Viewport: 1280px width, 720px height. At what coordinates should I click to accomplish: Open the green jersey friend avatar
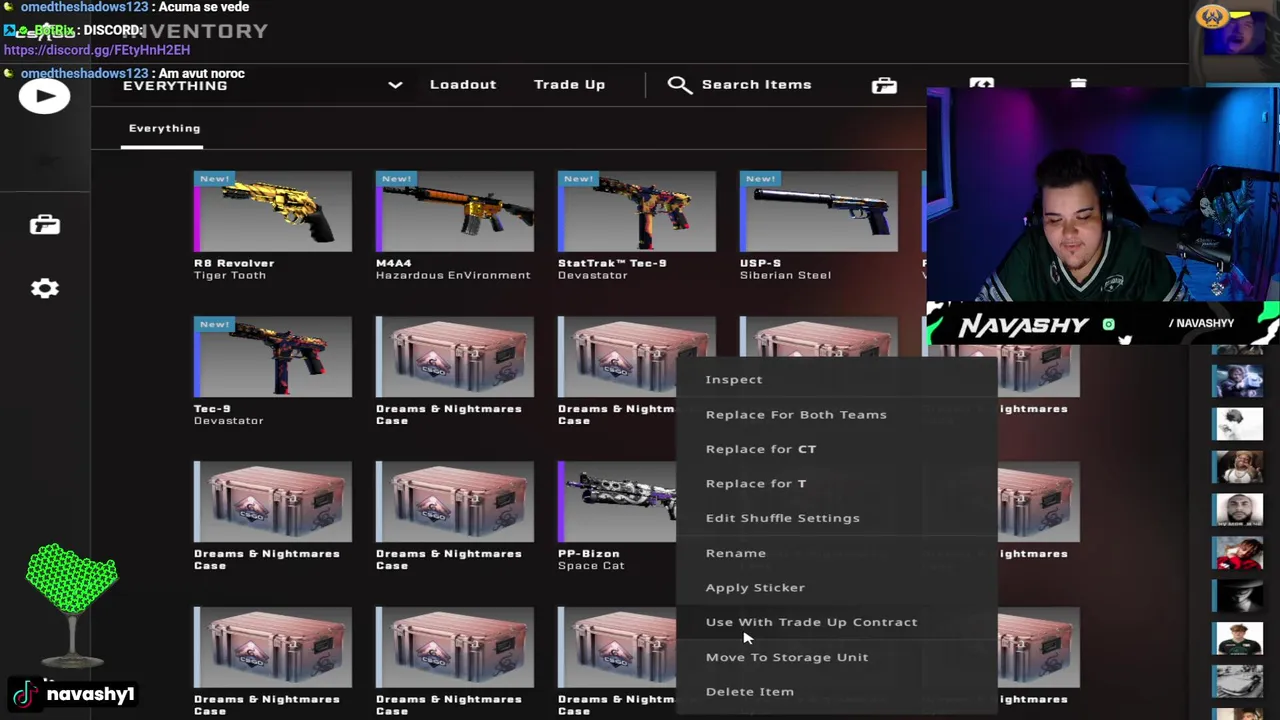click(1238, 639)
